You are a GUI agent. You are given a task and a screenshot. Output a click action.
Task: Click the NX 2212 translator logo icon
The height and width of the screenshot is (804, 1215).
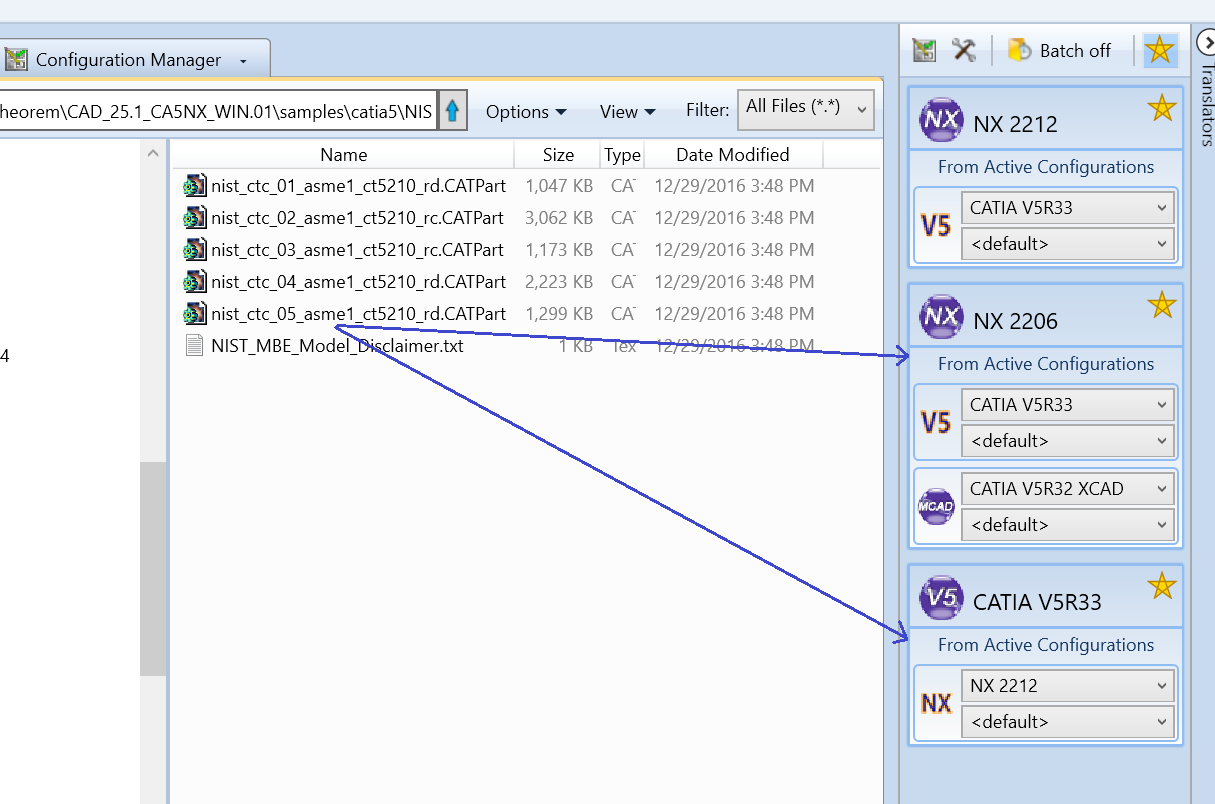click(x=941, y=119)
